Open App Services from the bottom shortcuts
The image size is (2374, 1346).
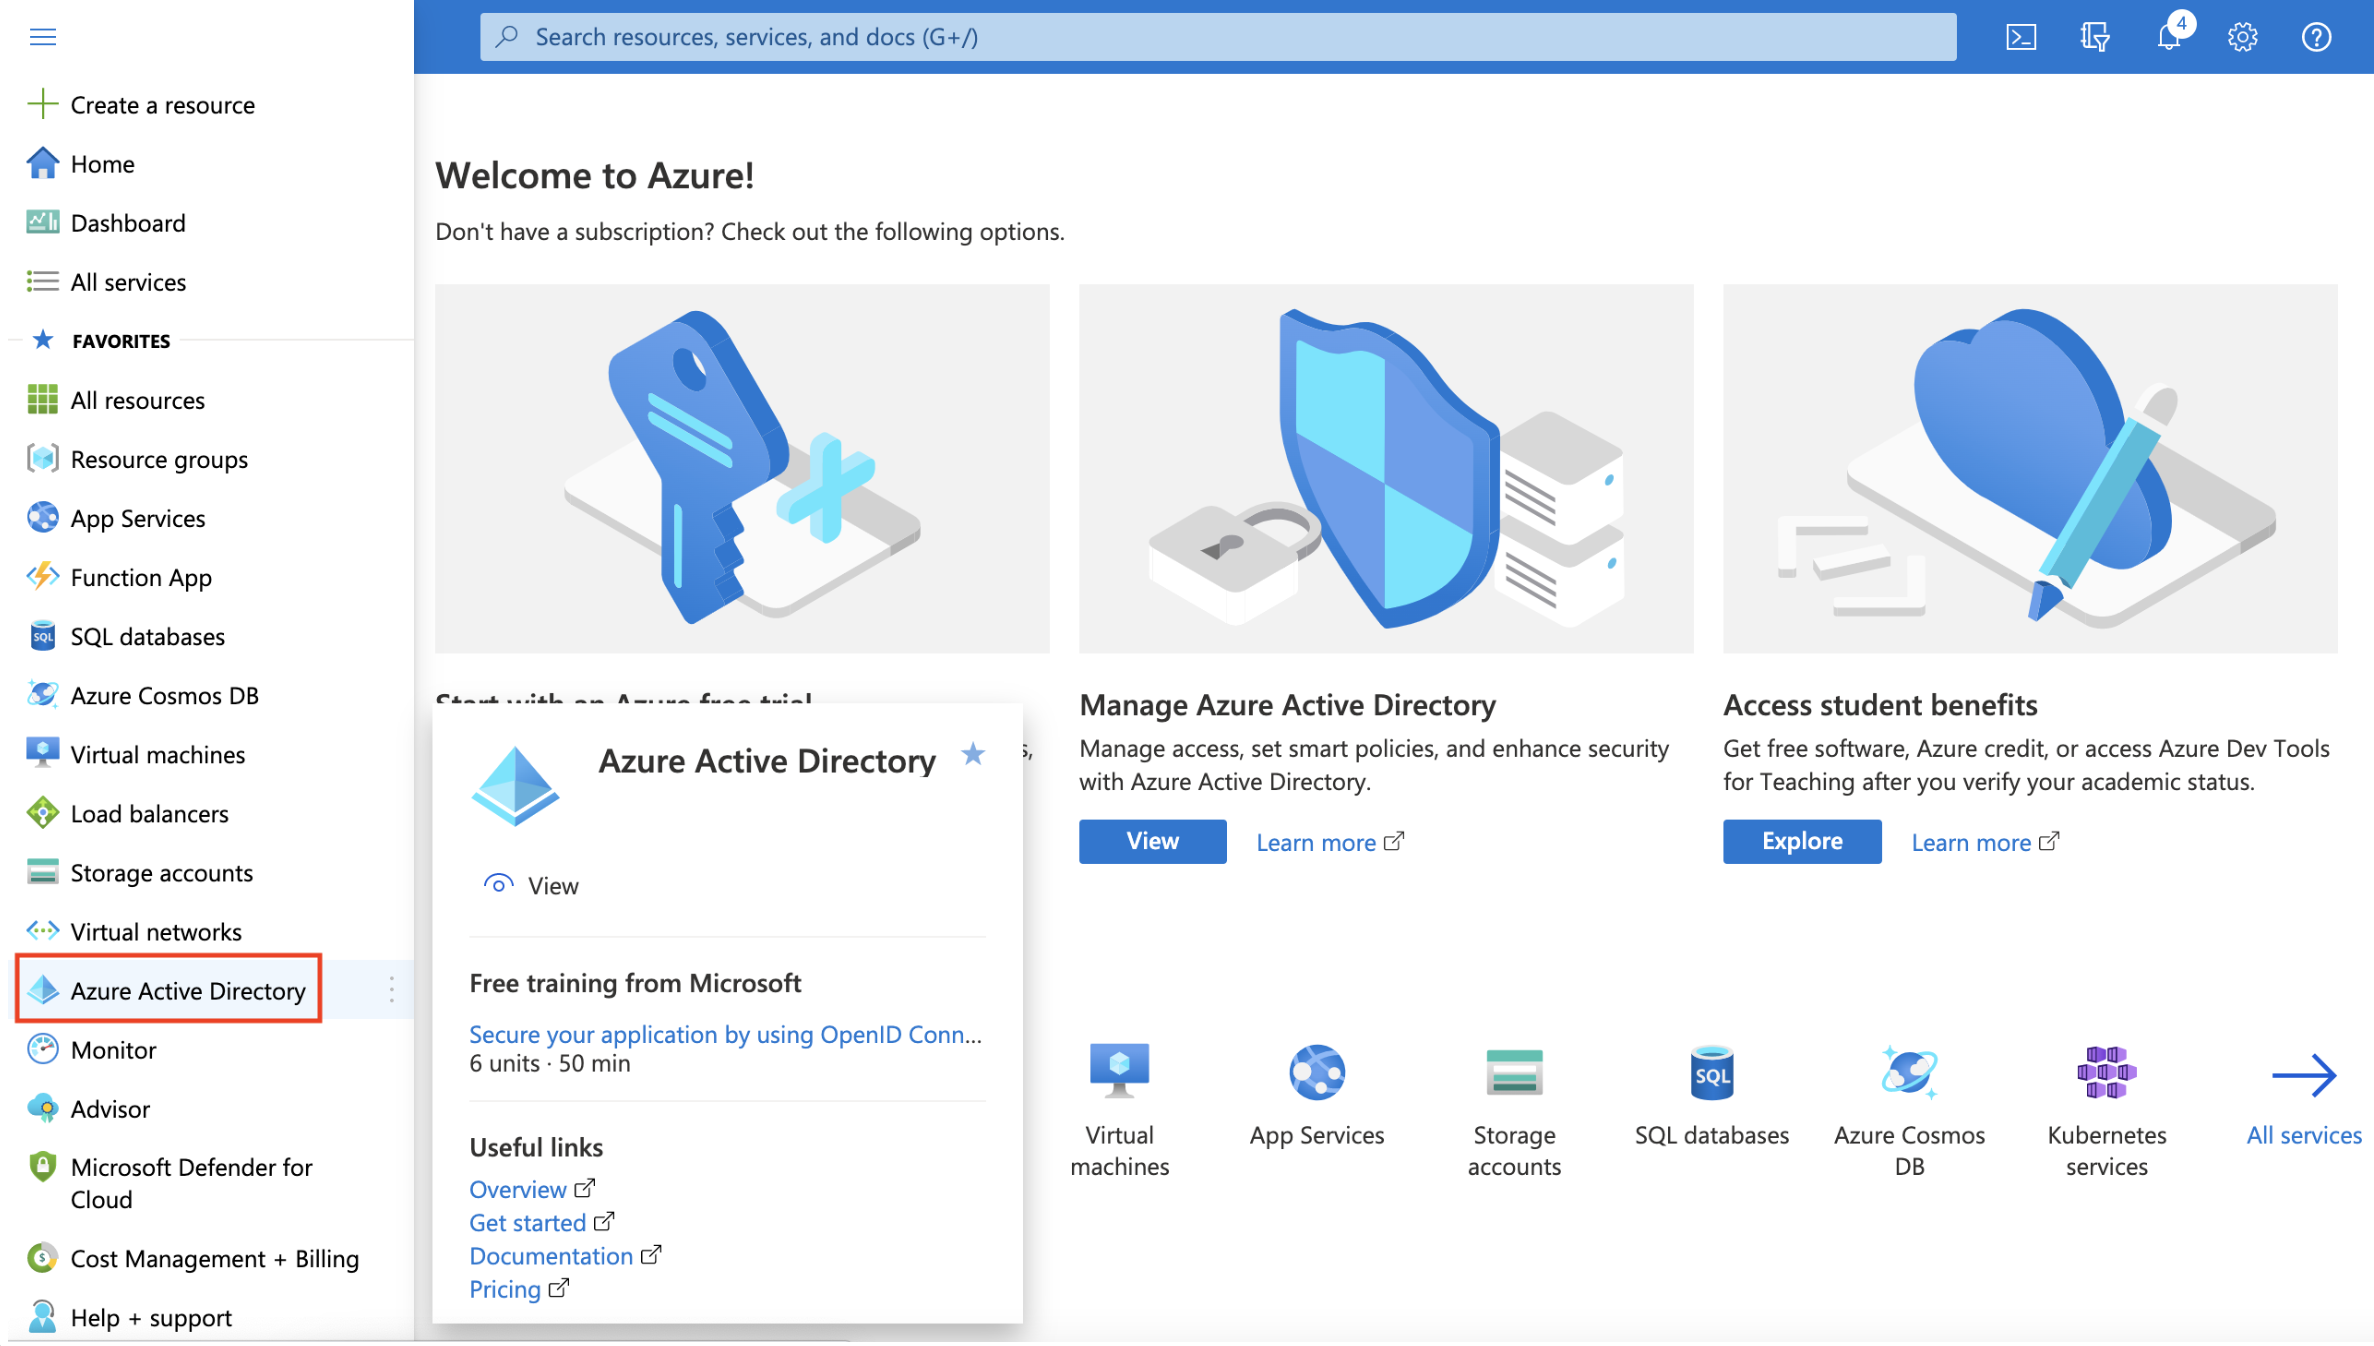[x=1316, y=1071]
